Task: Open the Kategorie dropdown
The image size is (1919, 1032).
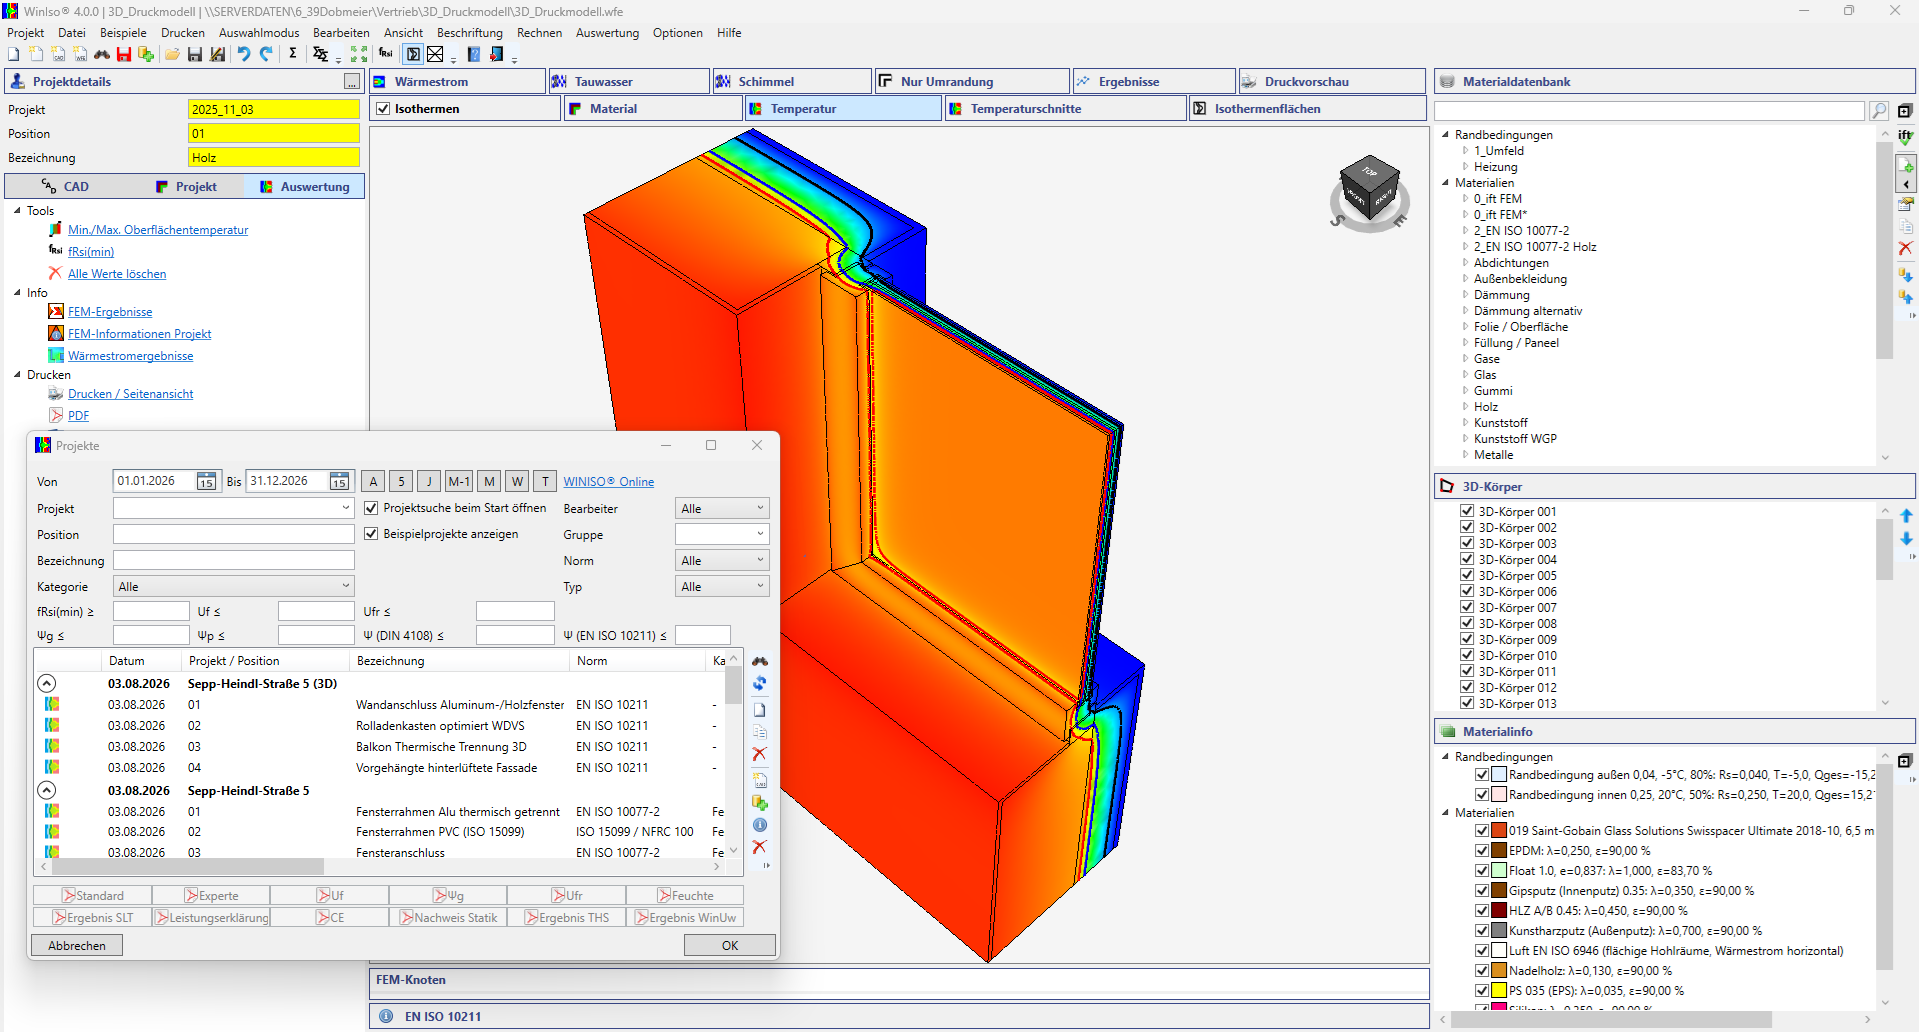Action: (x=346, y=586)
